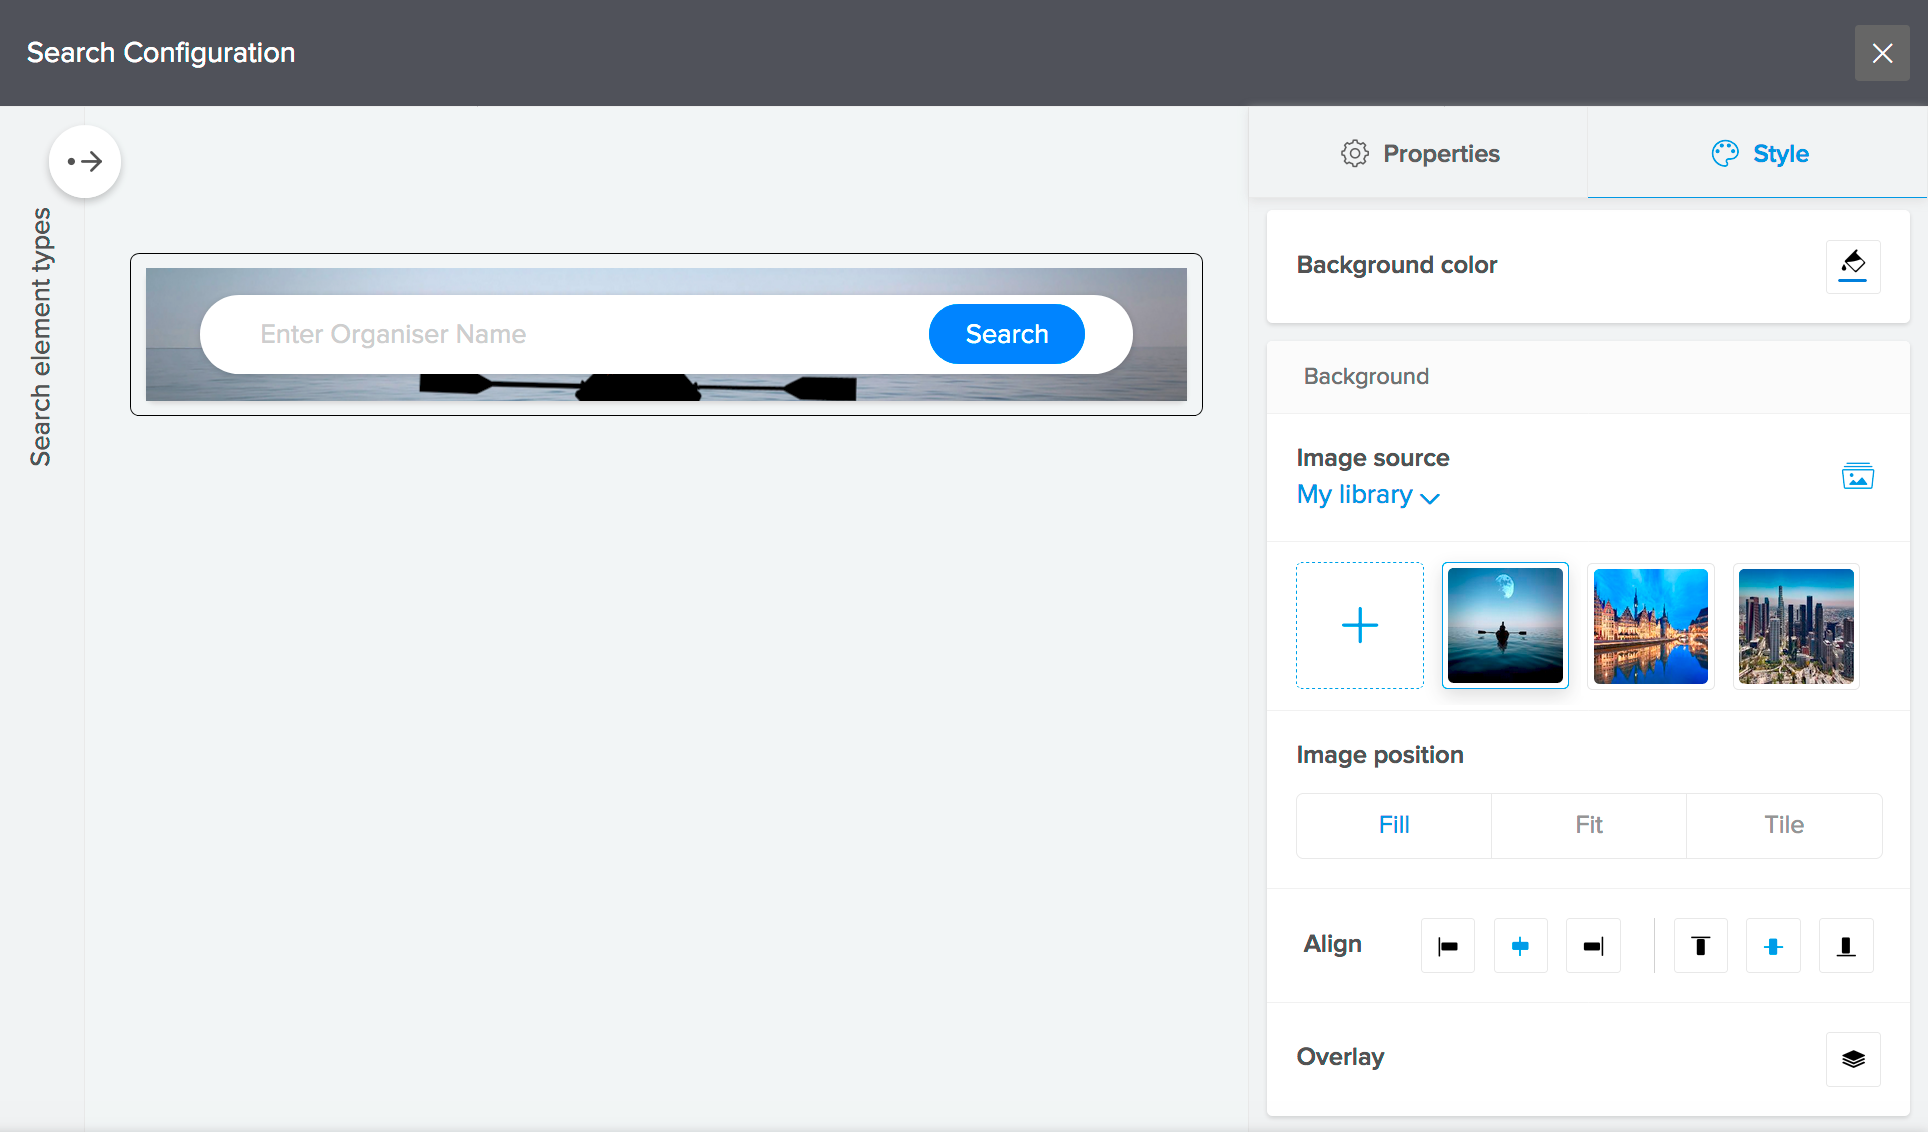Align image vertically centered
The height and width of the screenshot is (1132, 1928).
coord(1773,946)
